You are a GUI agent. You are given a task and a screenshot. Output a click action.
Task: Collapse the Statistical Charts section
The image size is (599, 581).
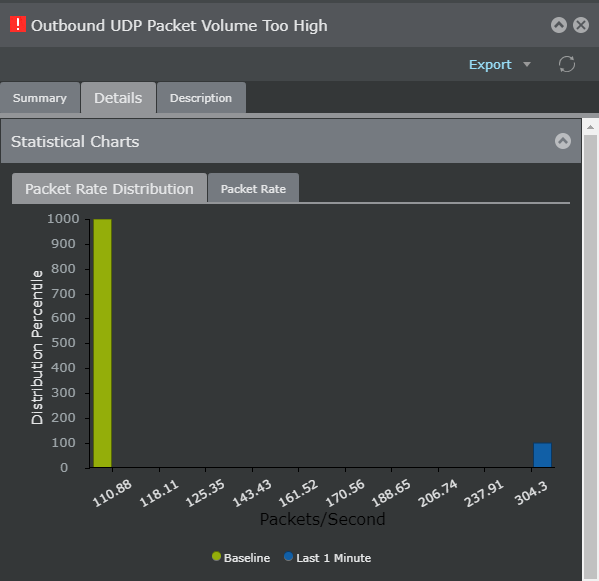click(x=563, y=141)
